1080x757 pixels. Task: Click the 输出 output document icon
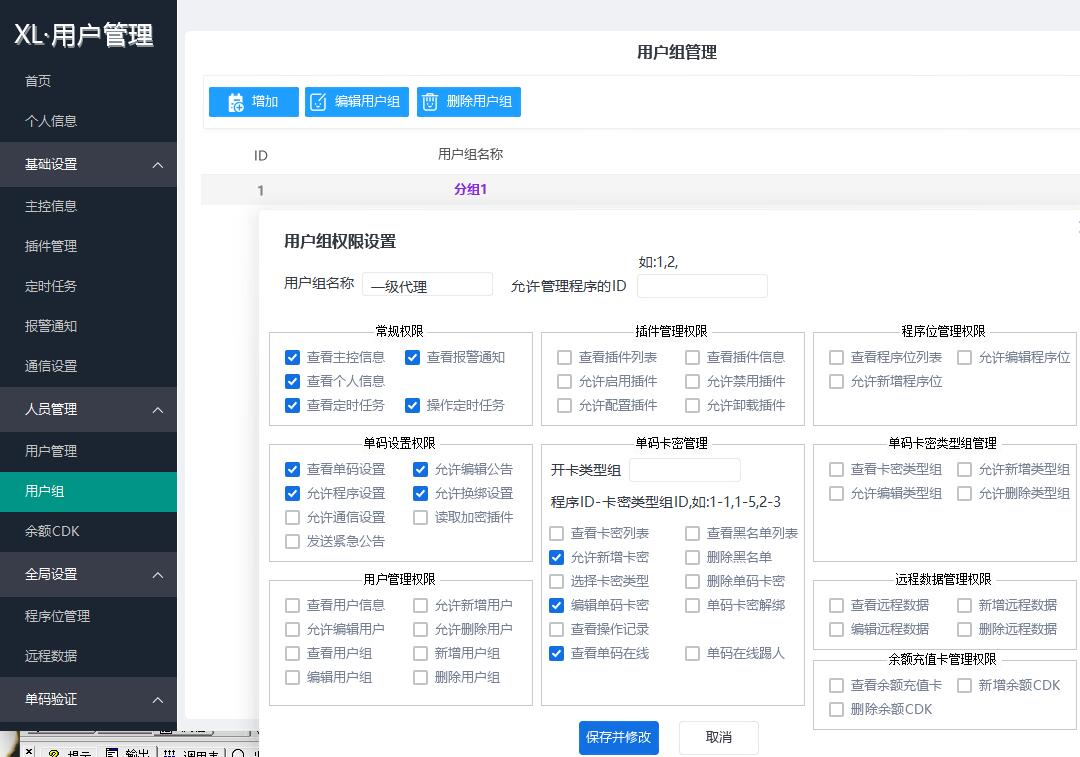112,752
